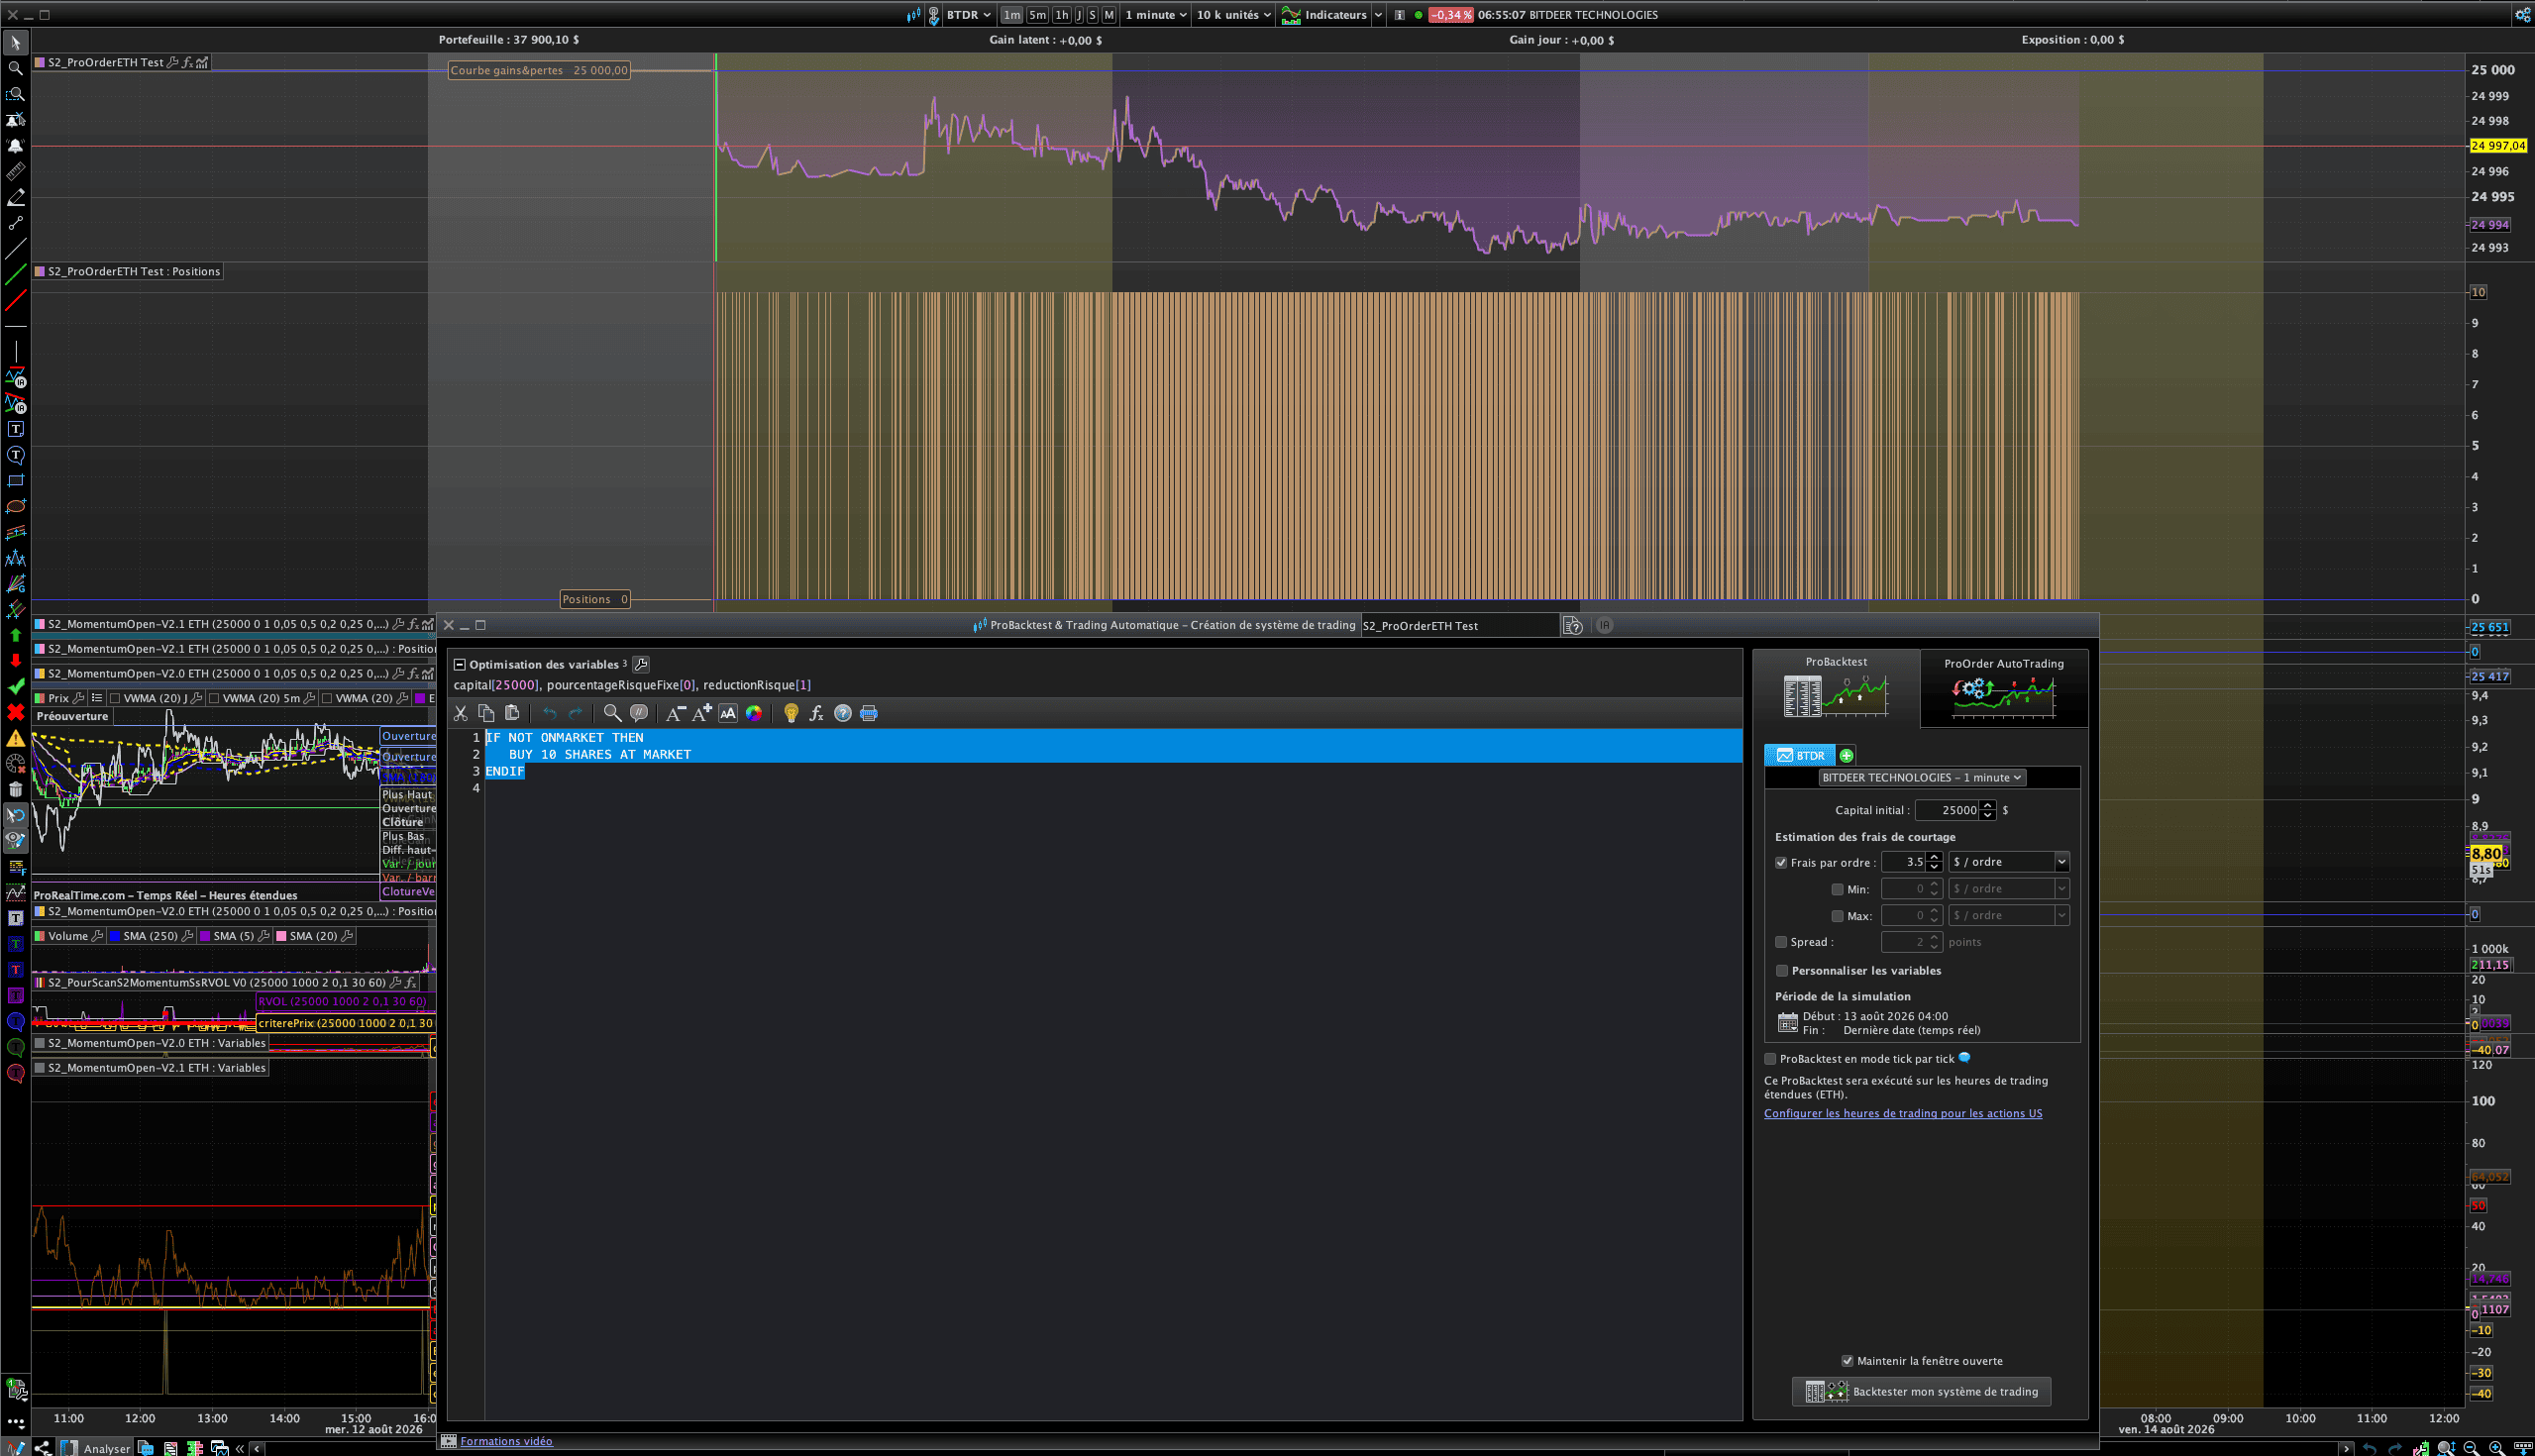Comment out the selected code lines
The image size is (2535, 1456).
click(639, 713)
